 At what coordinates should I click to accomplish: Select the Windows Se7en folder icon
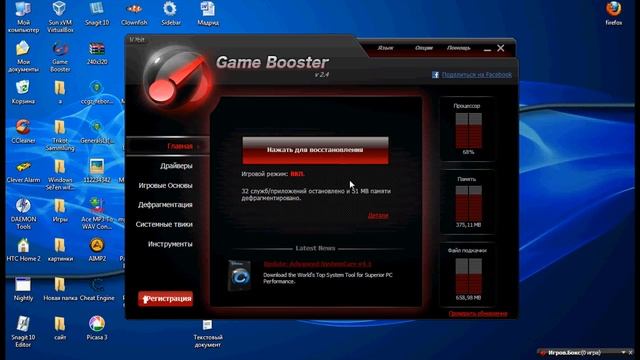click(x=60, y=175)
